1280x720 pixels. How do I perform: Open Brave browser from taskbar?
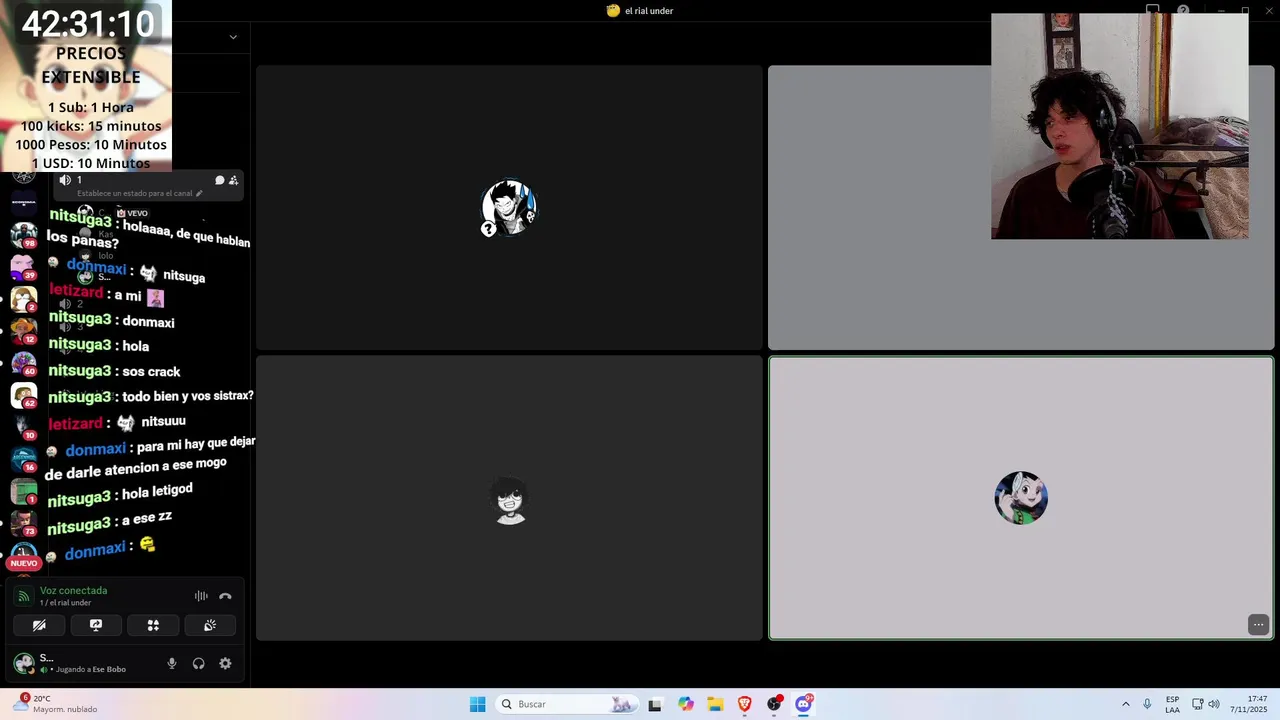click(744, 704)
